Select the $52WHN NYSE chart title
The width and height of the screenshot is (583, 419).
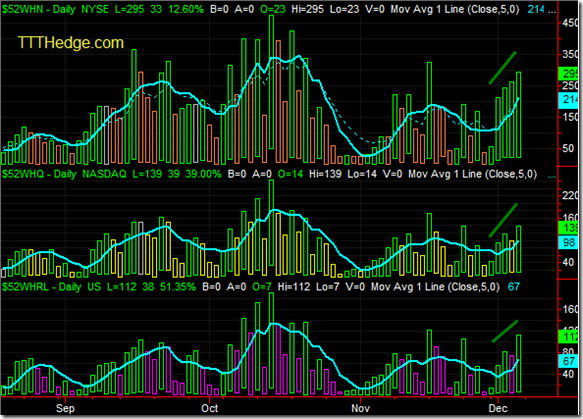coord(56,9)
